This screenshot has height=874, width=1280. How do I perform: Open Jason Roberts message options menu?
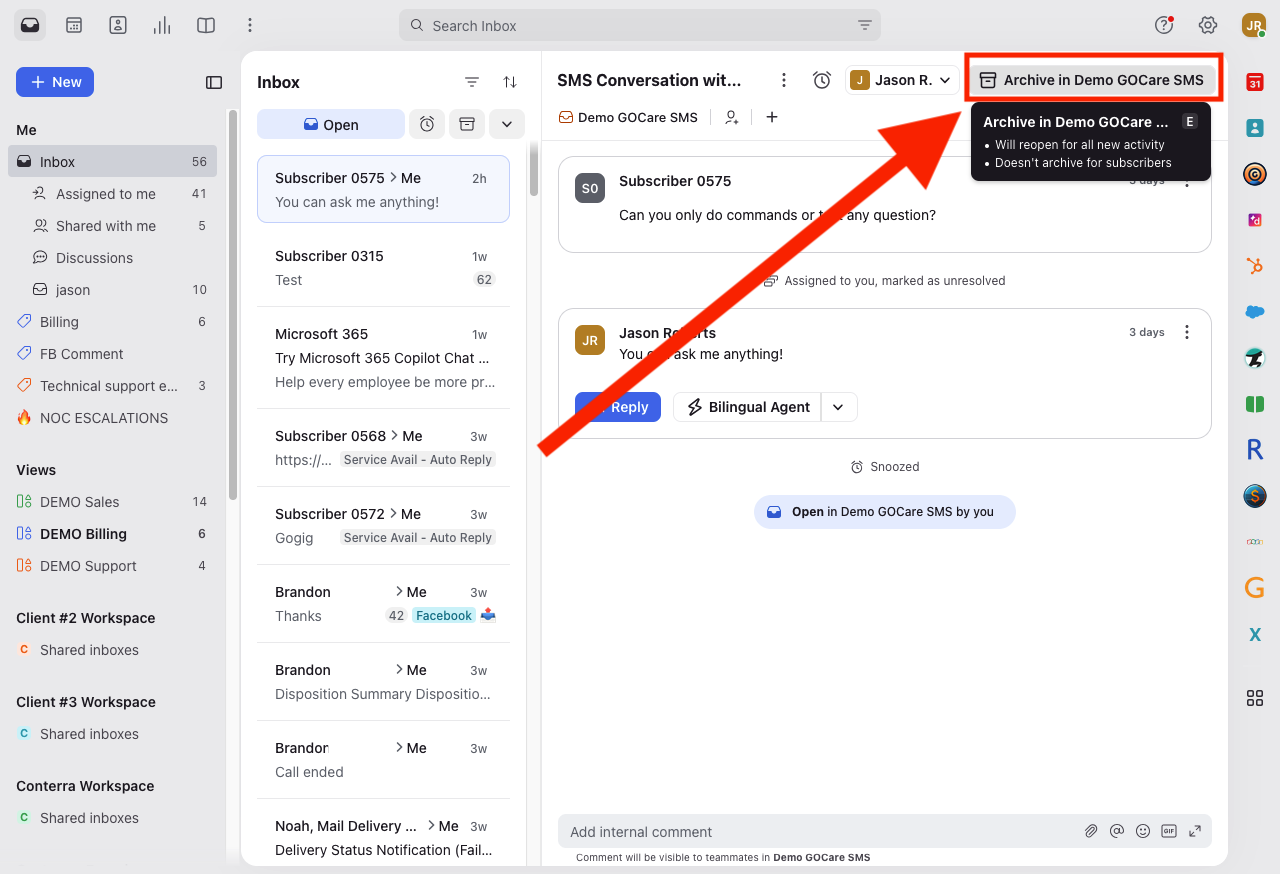click(x=1187, y=332)
